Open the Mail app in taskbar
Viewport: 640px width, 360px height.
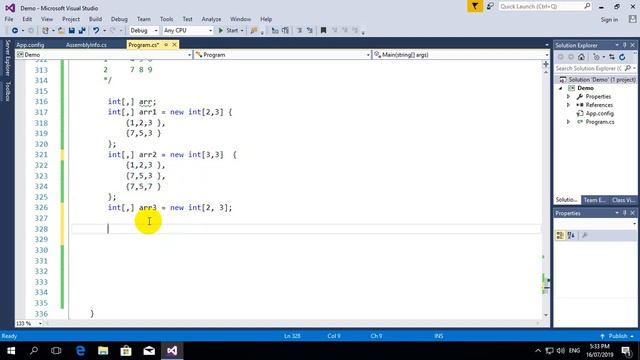pos(149,351)
